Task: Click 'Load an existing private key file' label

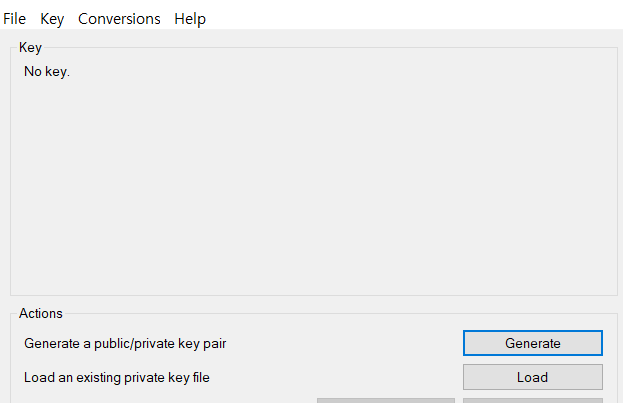Action: click(x=117, y=378)
